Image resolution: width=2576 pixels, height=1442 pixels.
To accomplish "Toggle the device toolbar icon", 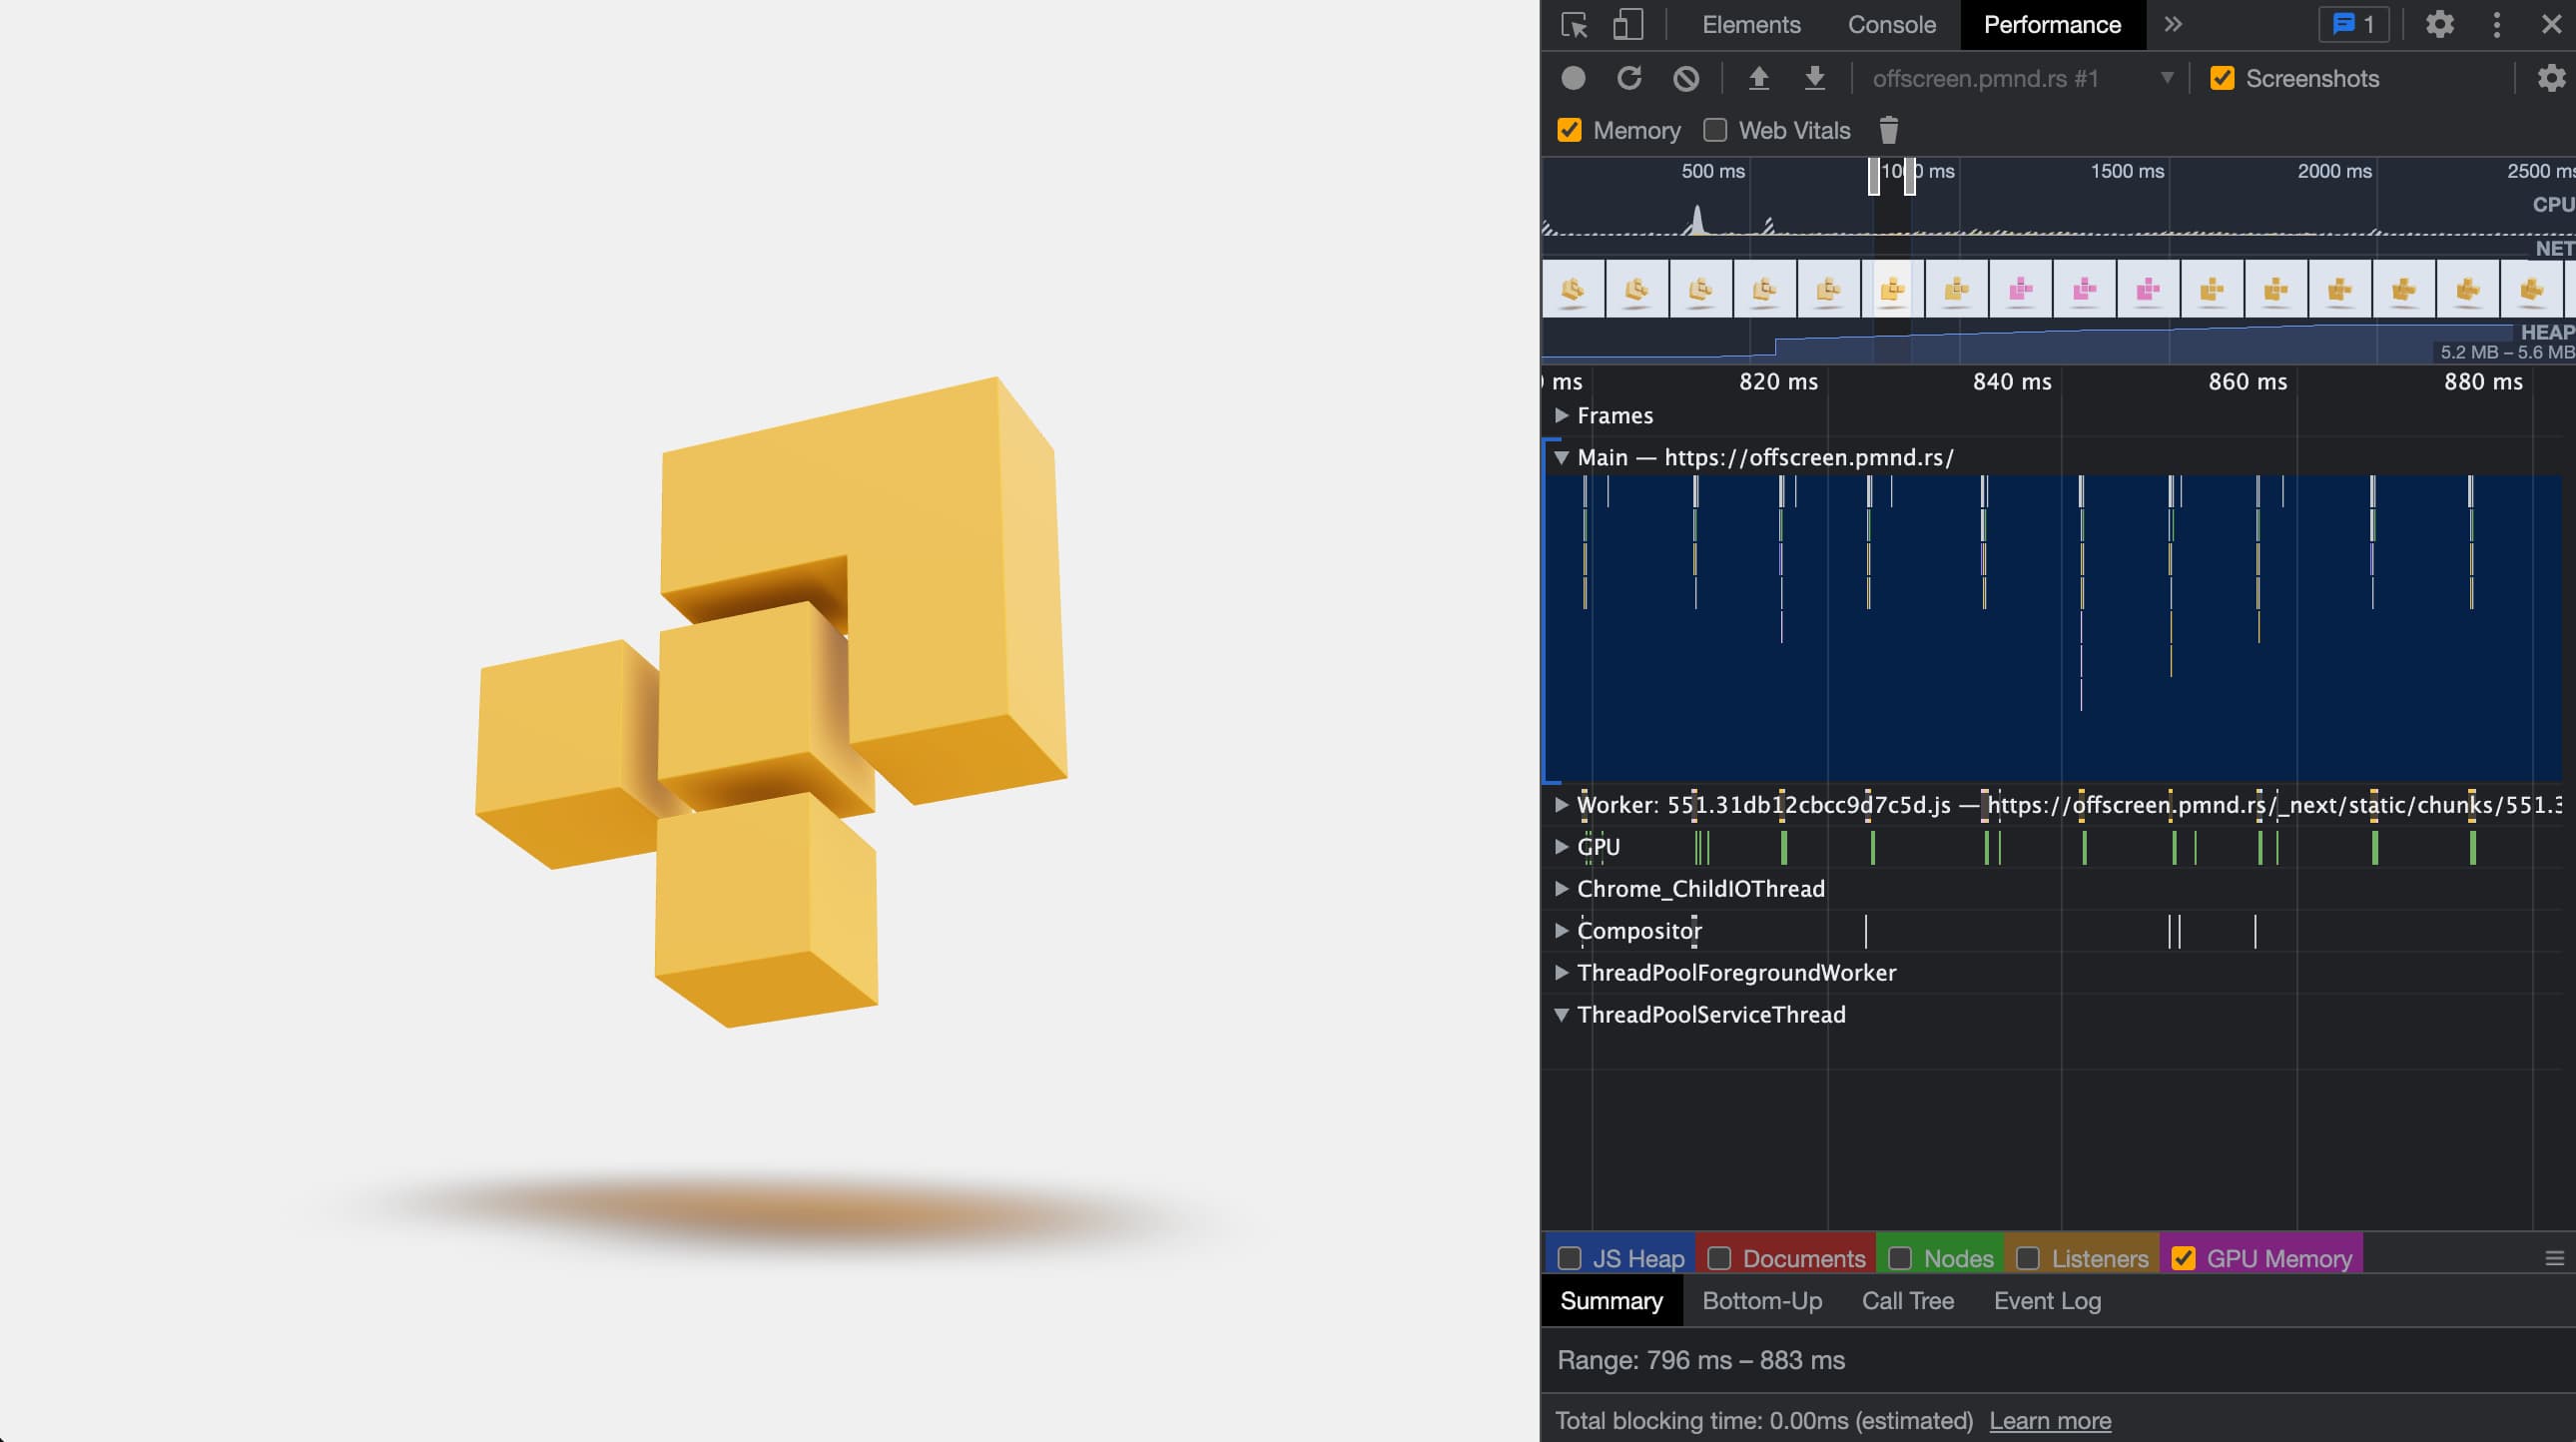I will [x=1628, y=25].
